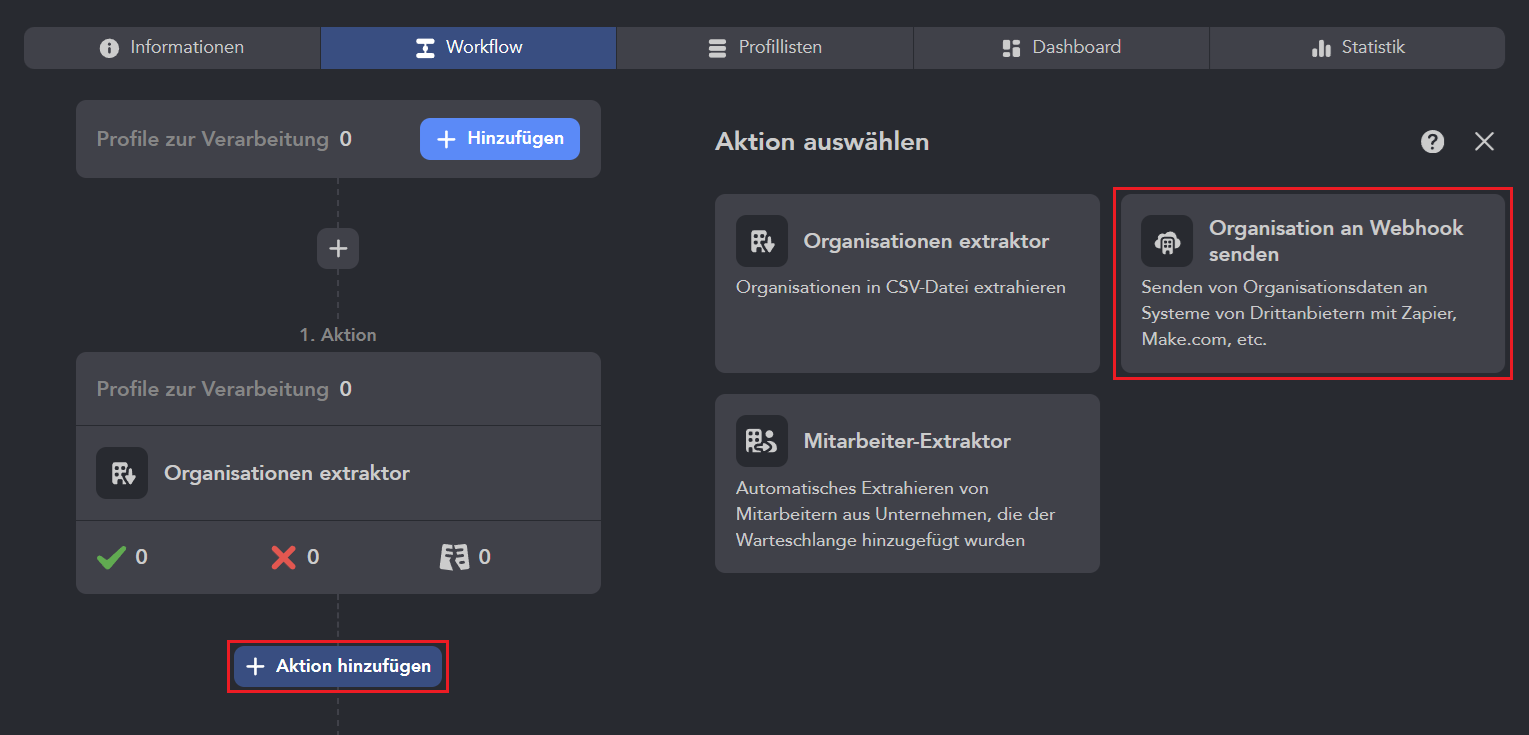Select the Mitarbeiter-Extraktor description text
The height and width of the screenshot is (735, 1529).
(x=895, y=515)
